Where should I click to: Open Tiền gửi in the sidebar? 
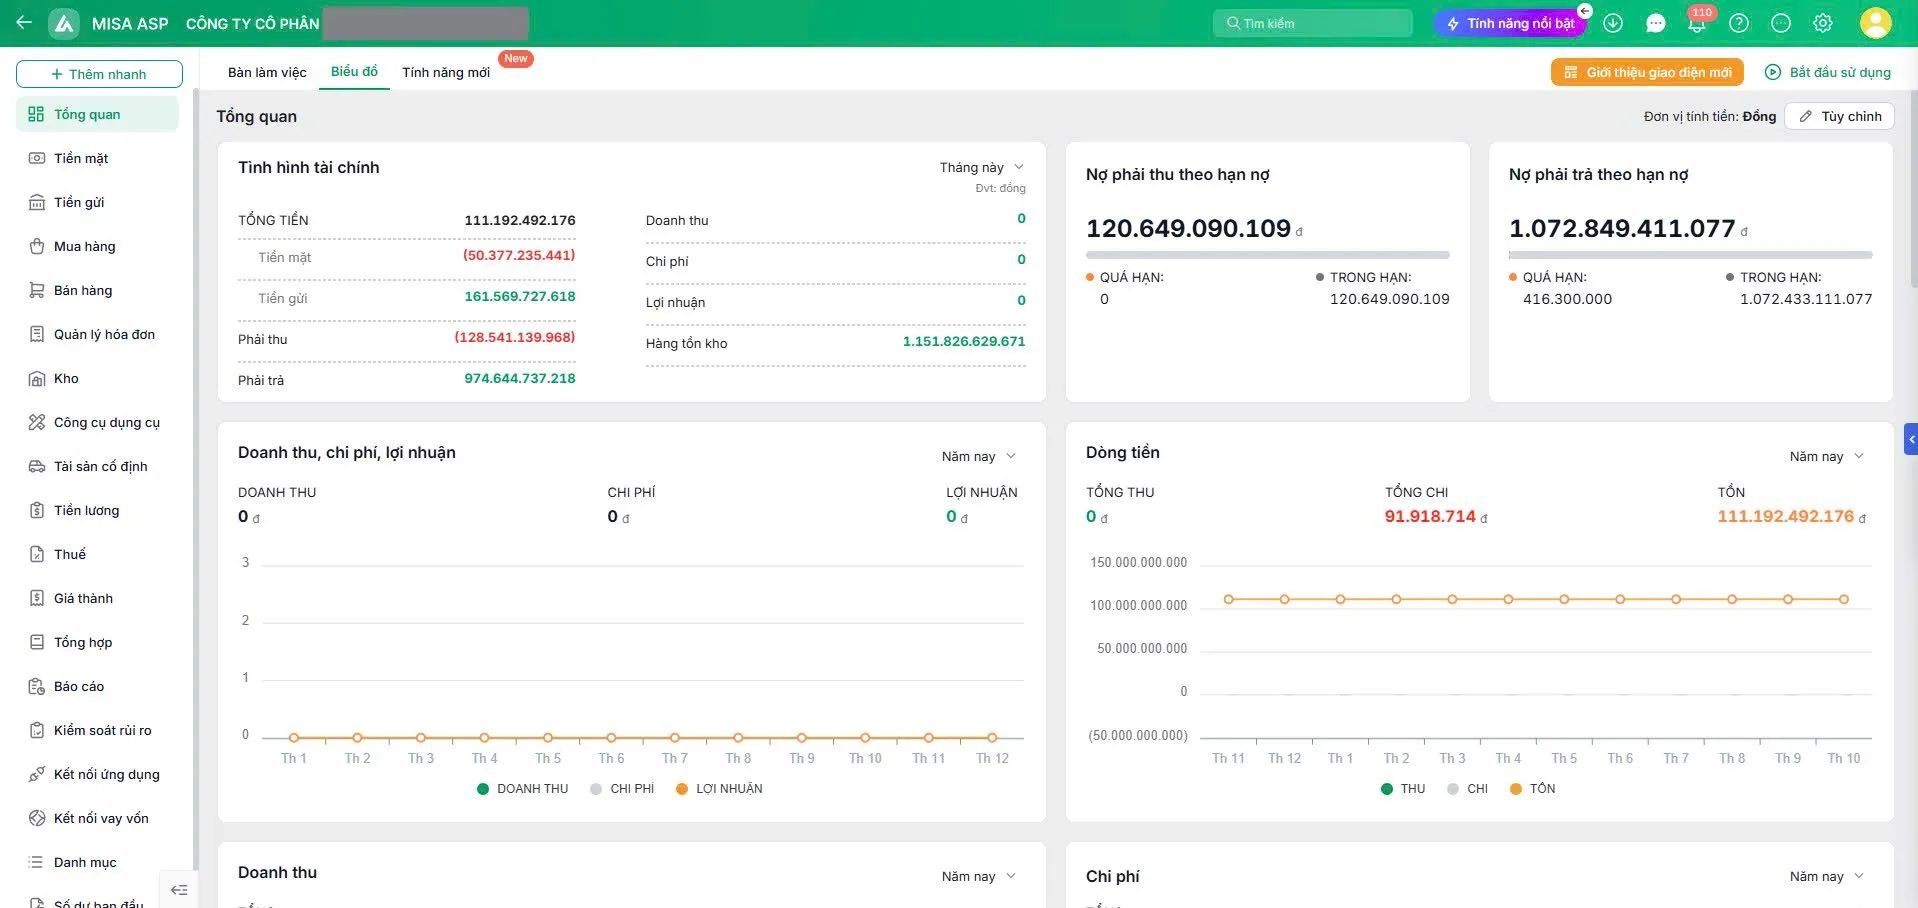[x=97, y=202]
